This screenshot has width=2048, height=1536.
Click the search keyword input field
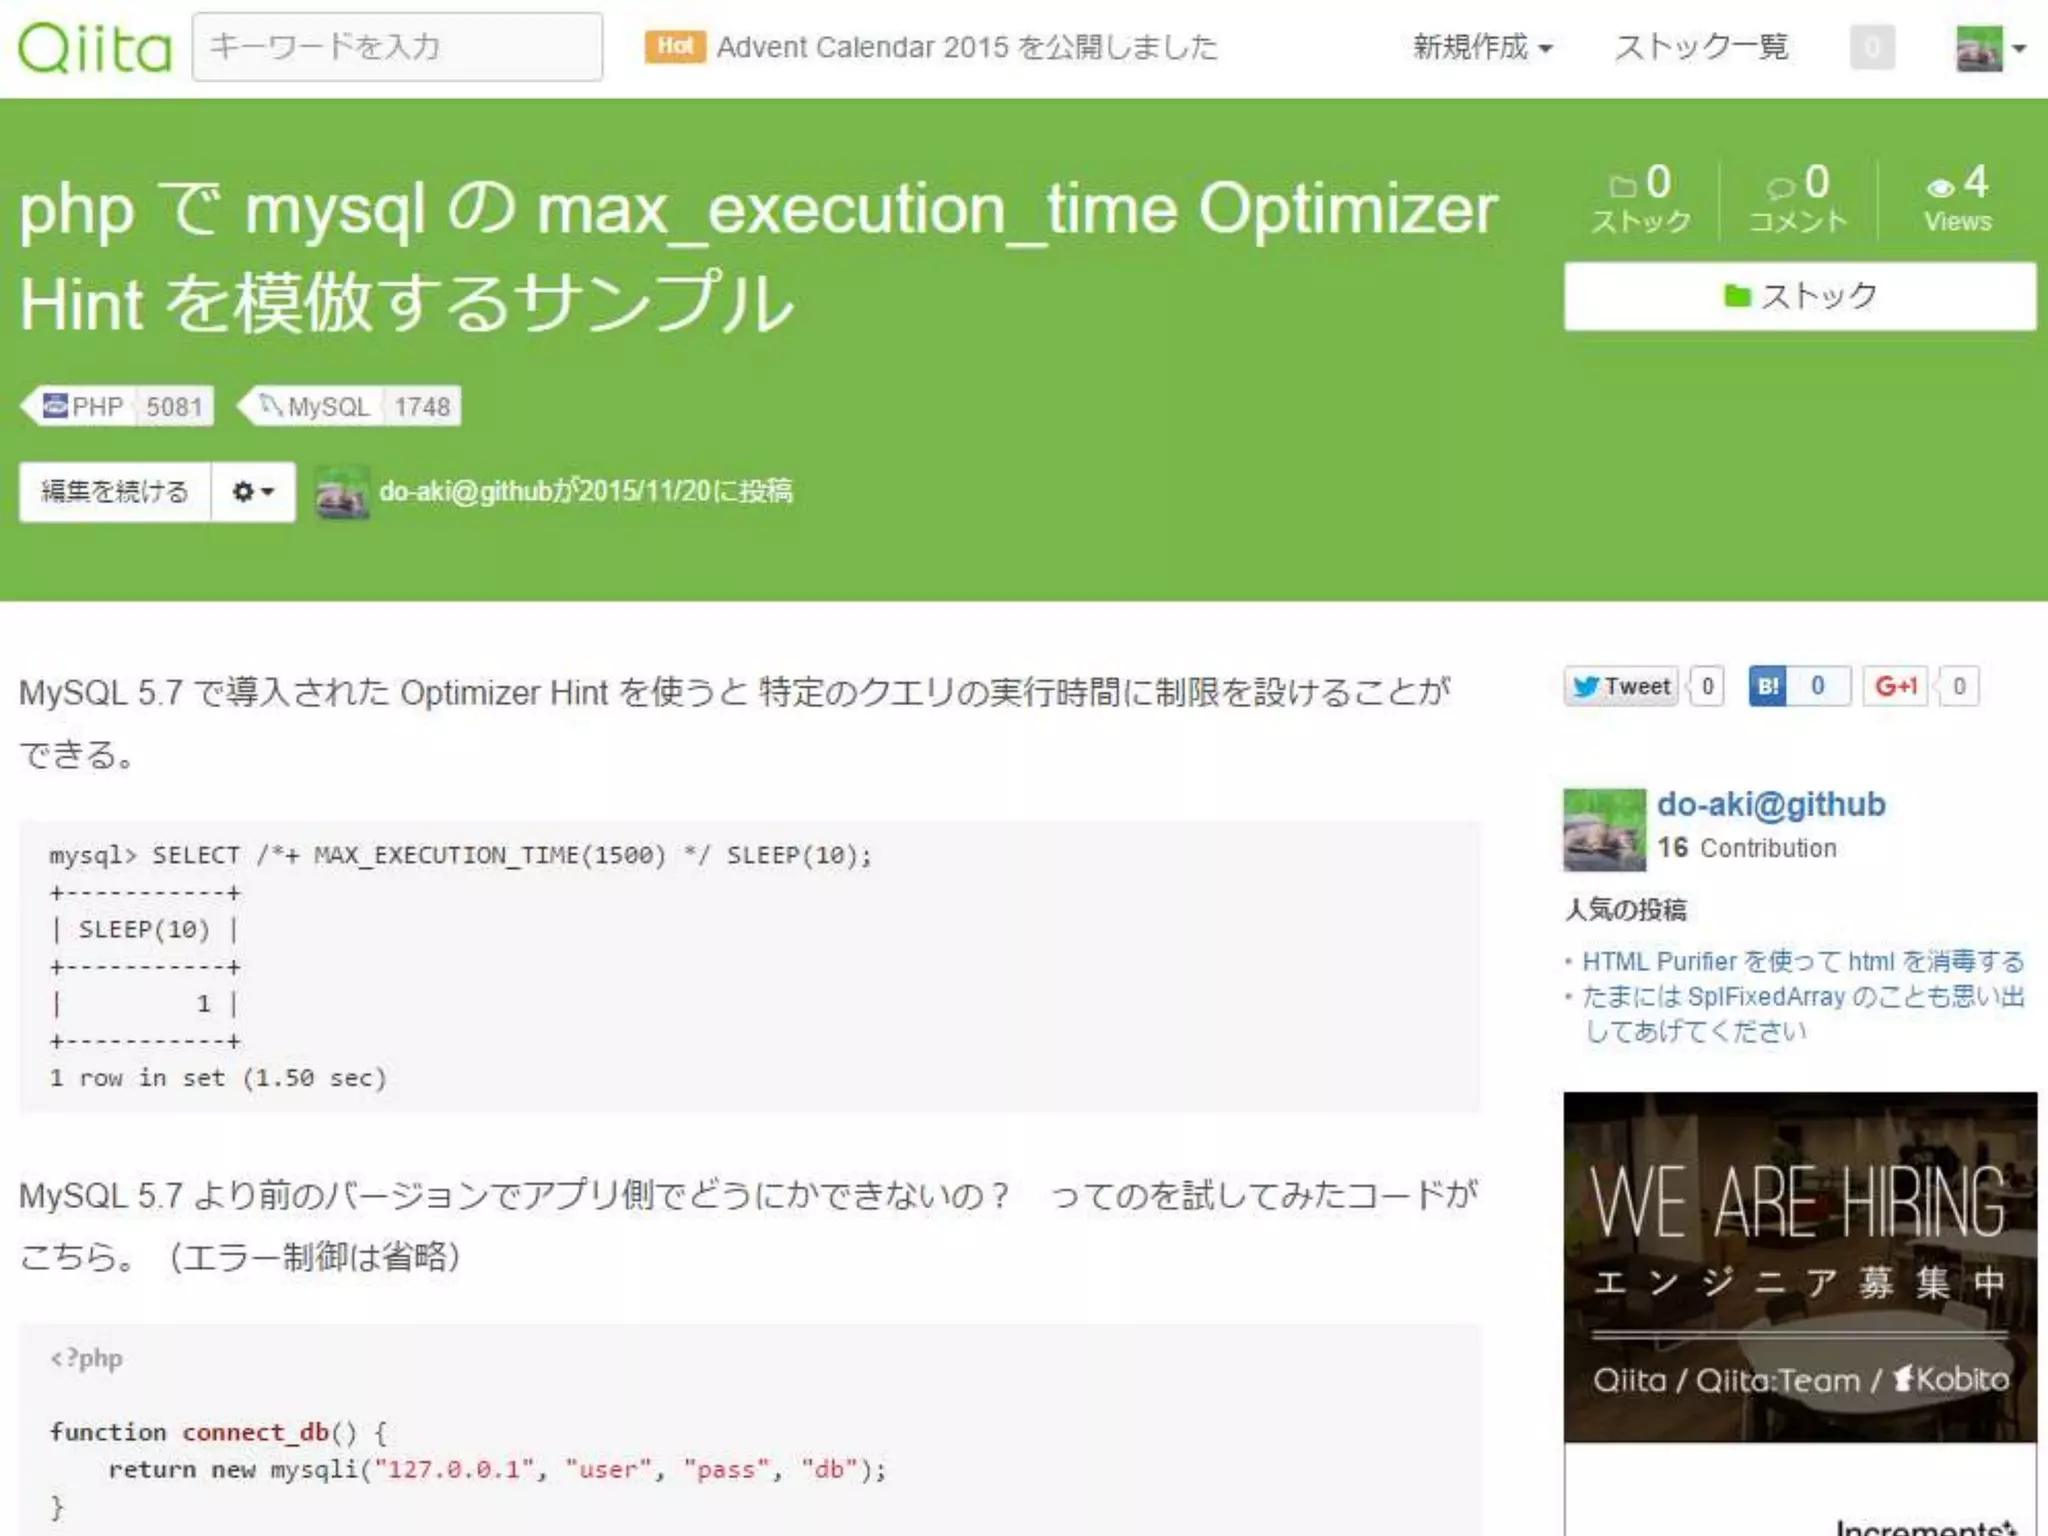tap(397, 47)
